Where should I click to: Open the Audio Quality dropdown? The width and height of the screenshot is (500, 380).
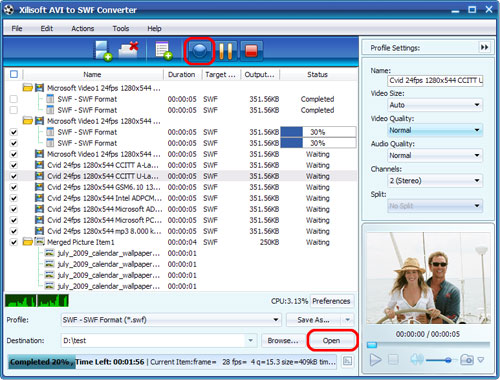pyautogui.click(x=435, y=155)
